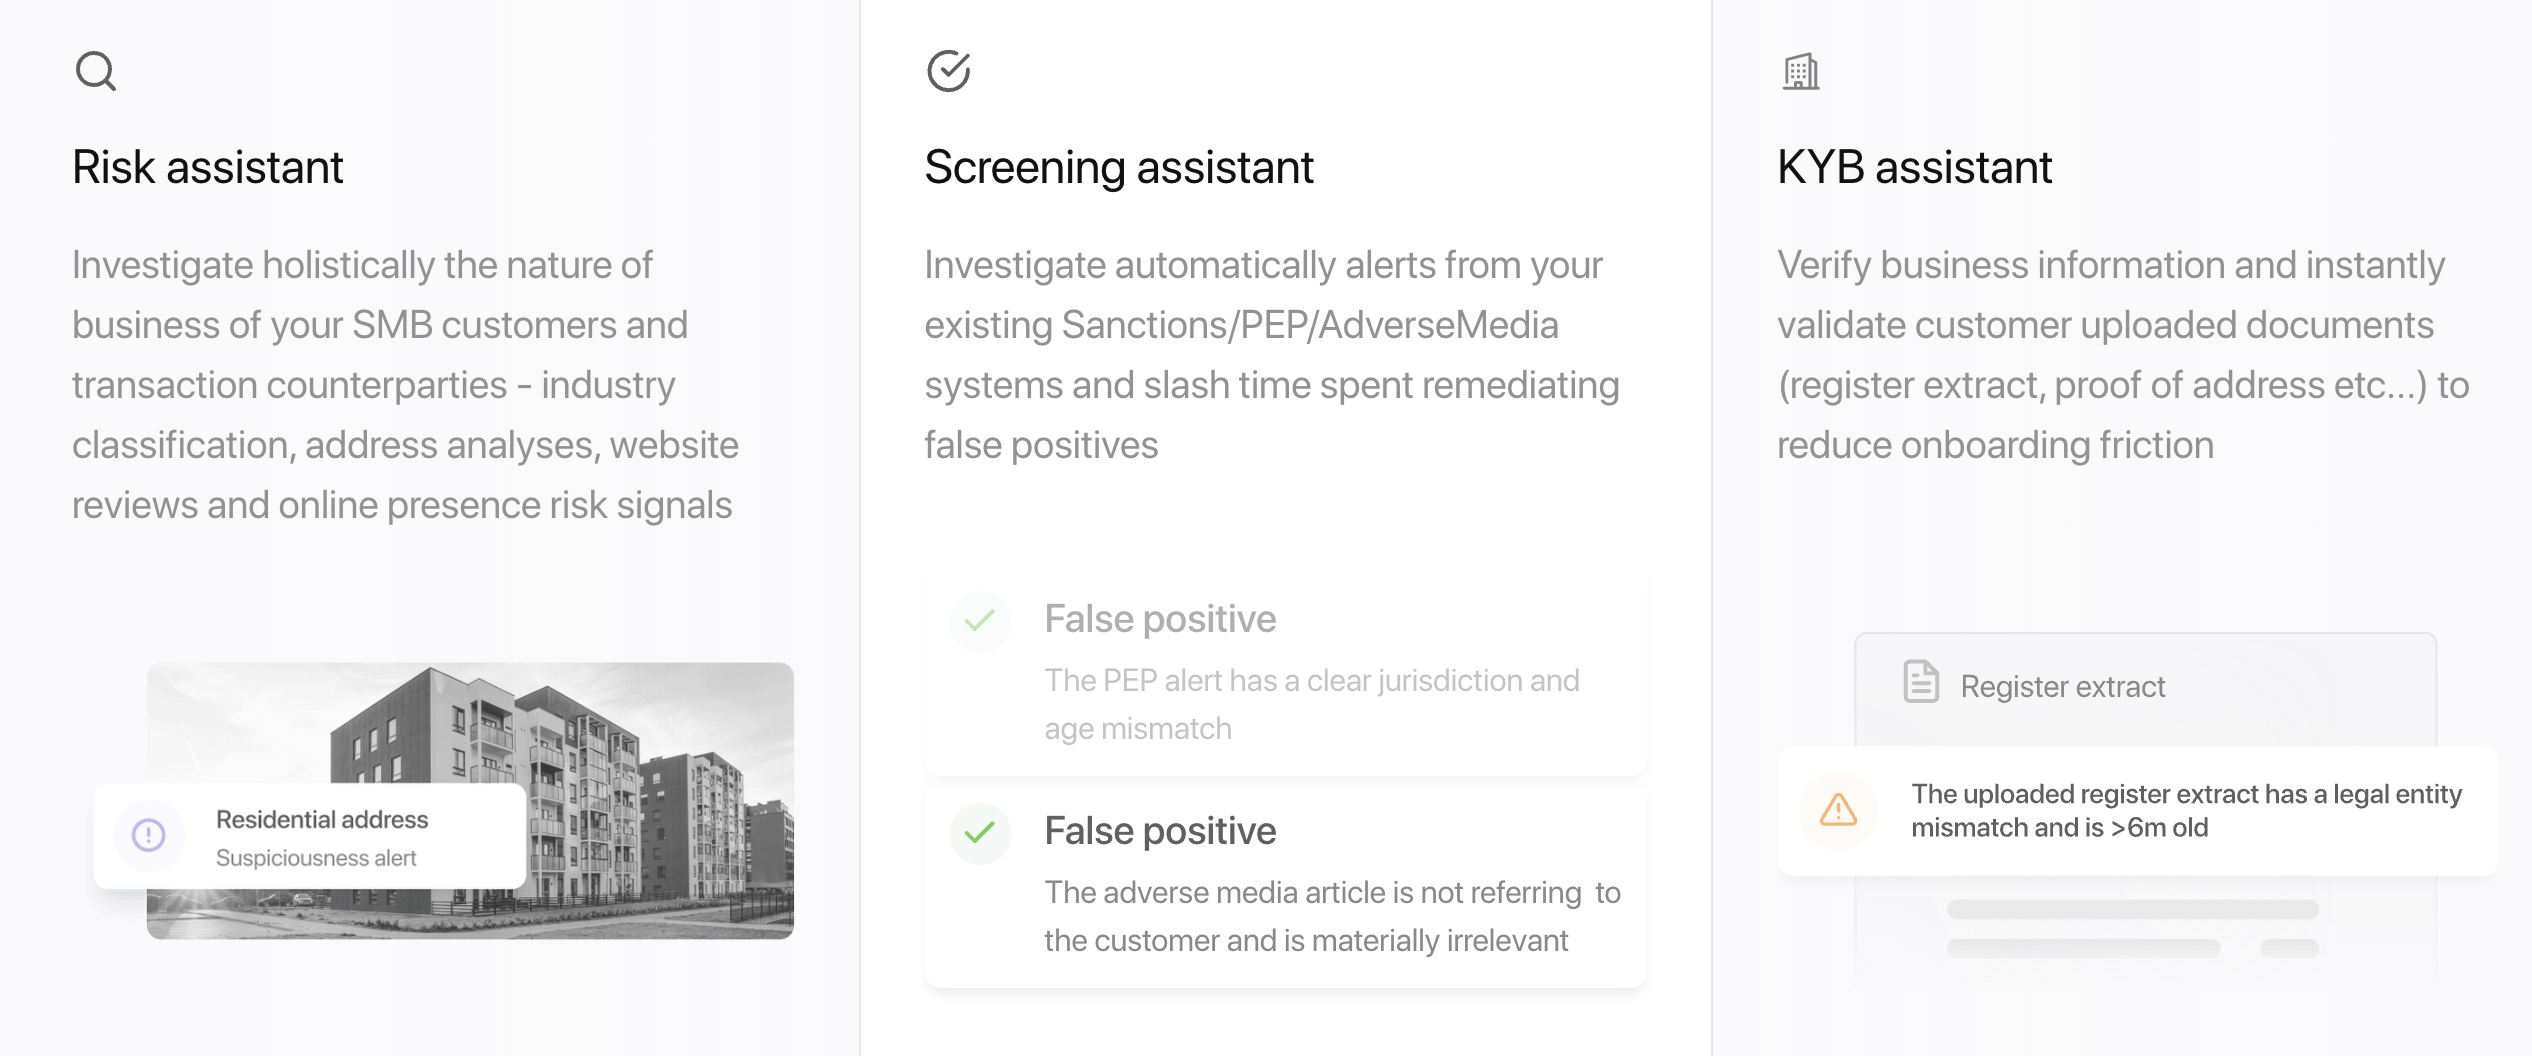This screenshot has width=2532, height=1056.
Task: Click faded green checkmark on PEP card
Action: pyautogui.click(x=980, y=620)
